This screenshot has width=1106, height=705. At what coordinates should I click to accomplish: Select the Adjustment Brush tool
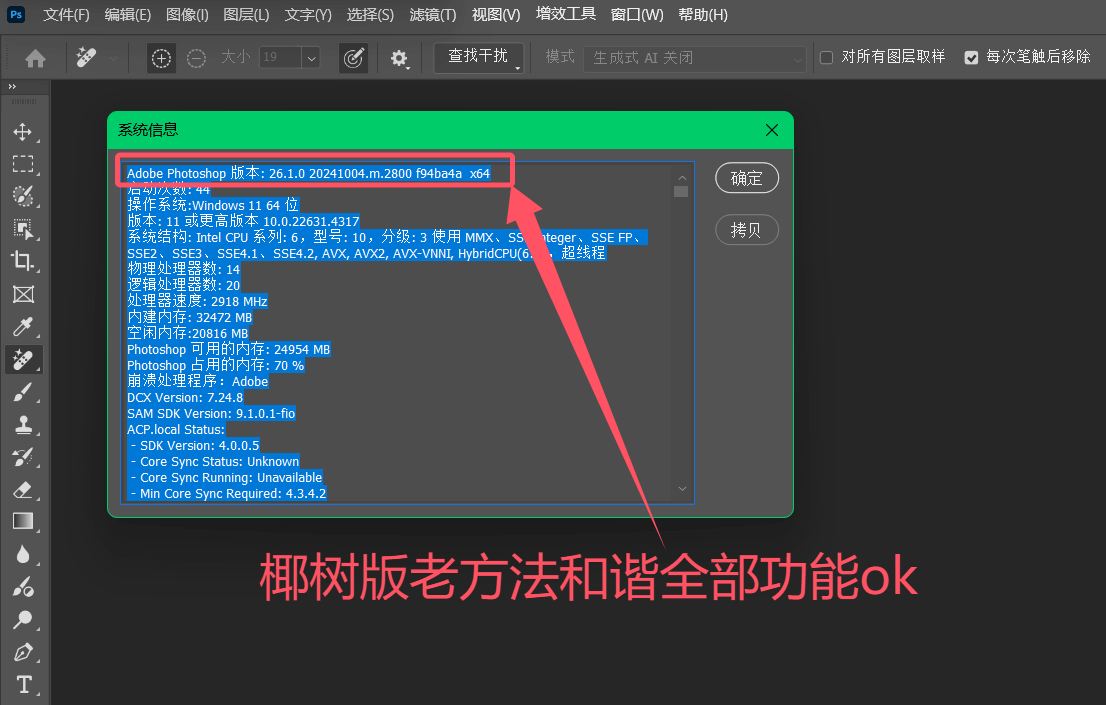click(x=23, y=587)
